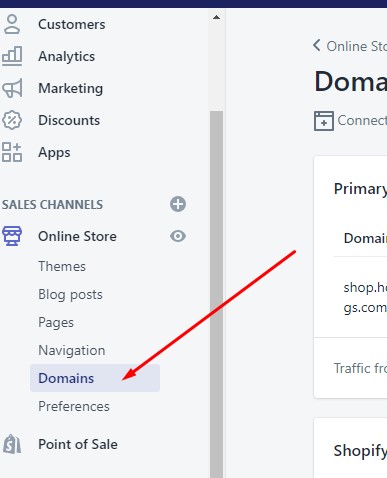Open the Customers menu item
This screenshot has width=387, height=478.
pos(72,24)
